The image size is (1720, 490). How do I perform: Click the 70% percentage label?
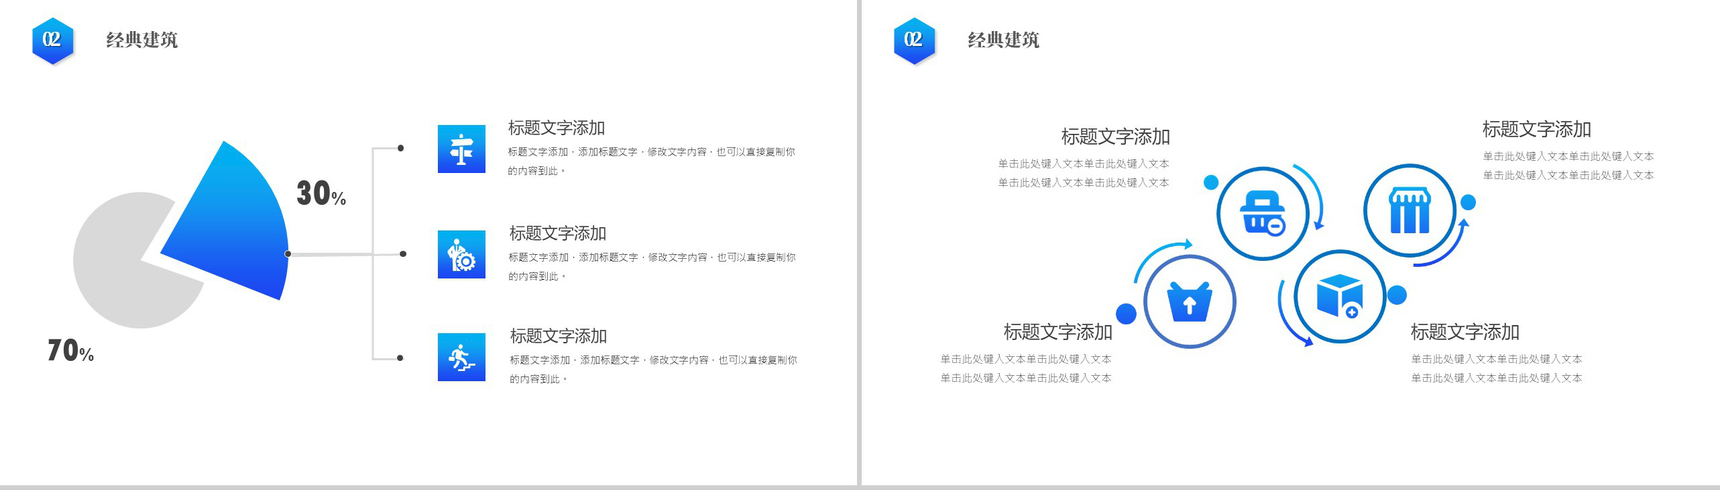70,351
